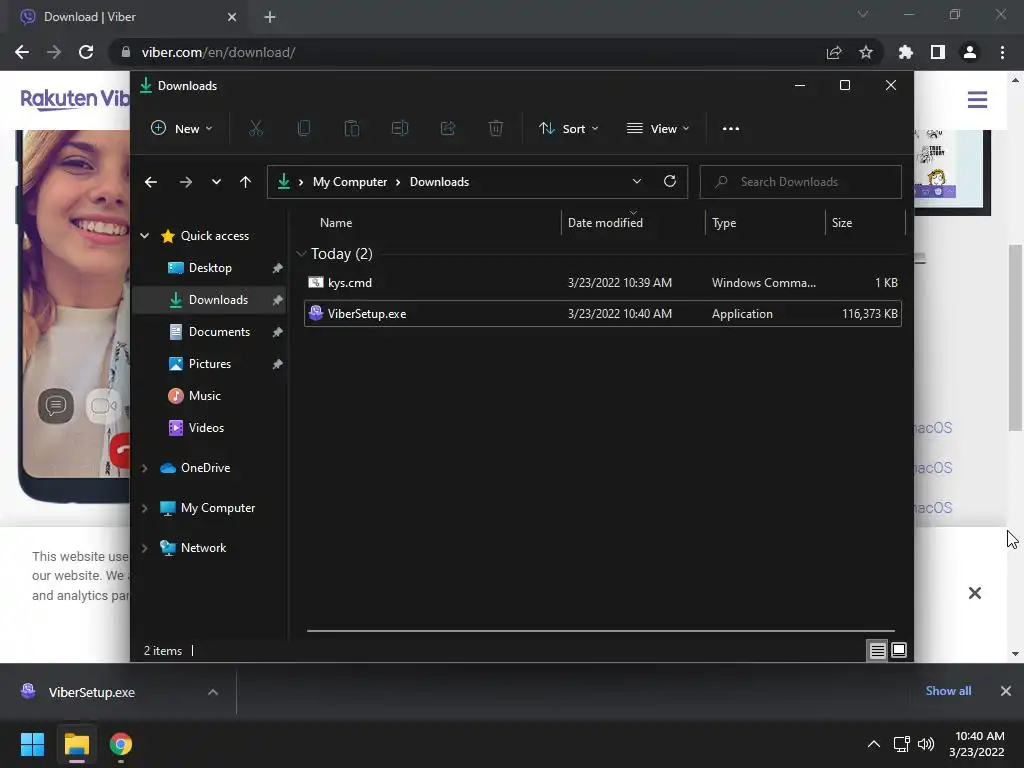Screen dimensions: 1024x768
Task: Expand the Network tree node
Action: pyautogui.click(x=145, y=548)
